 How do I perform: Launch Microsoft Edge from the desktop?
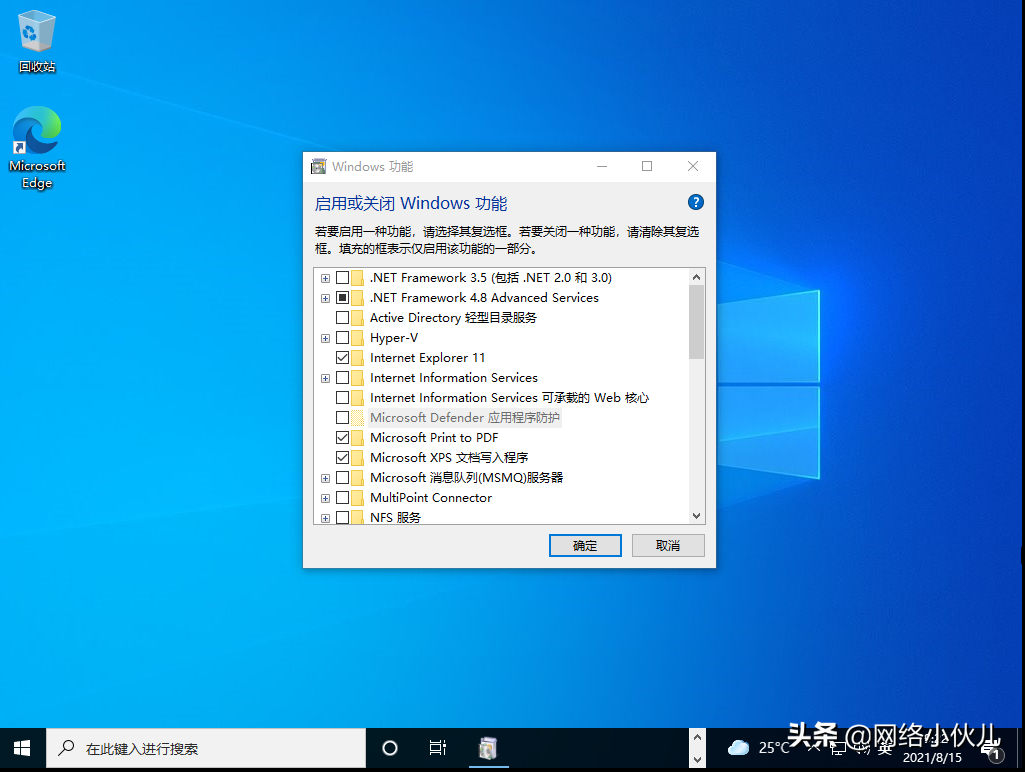(36, 133)
